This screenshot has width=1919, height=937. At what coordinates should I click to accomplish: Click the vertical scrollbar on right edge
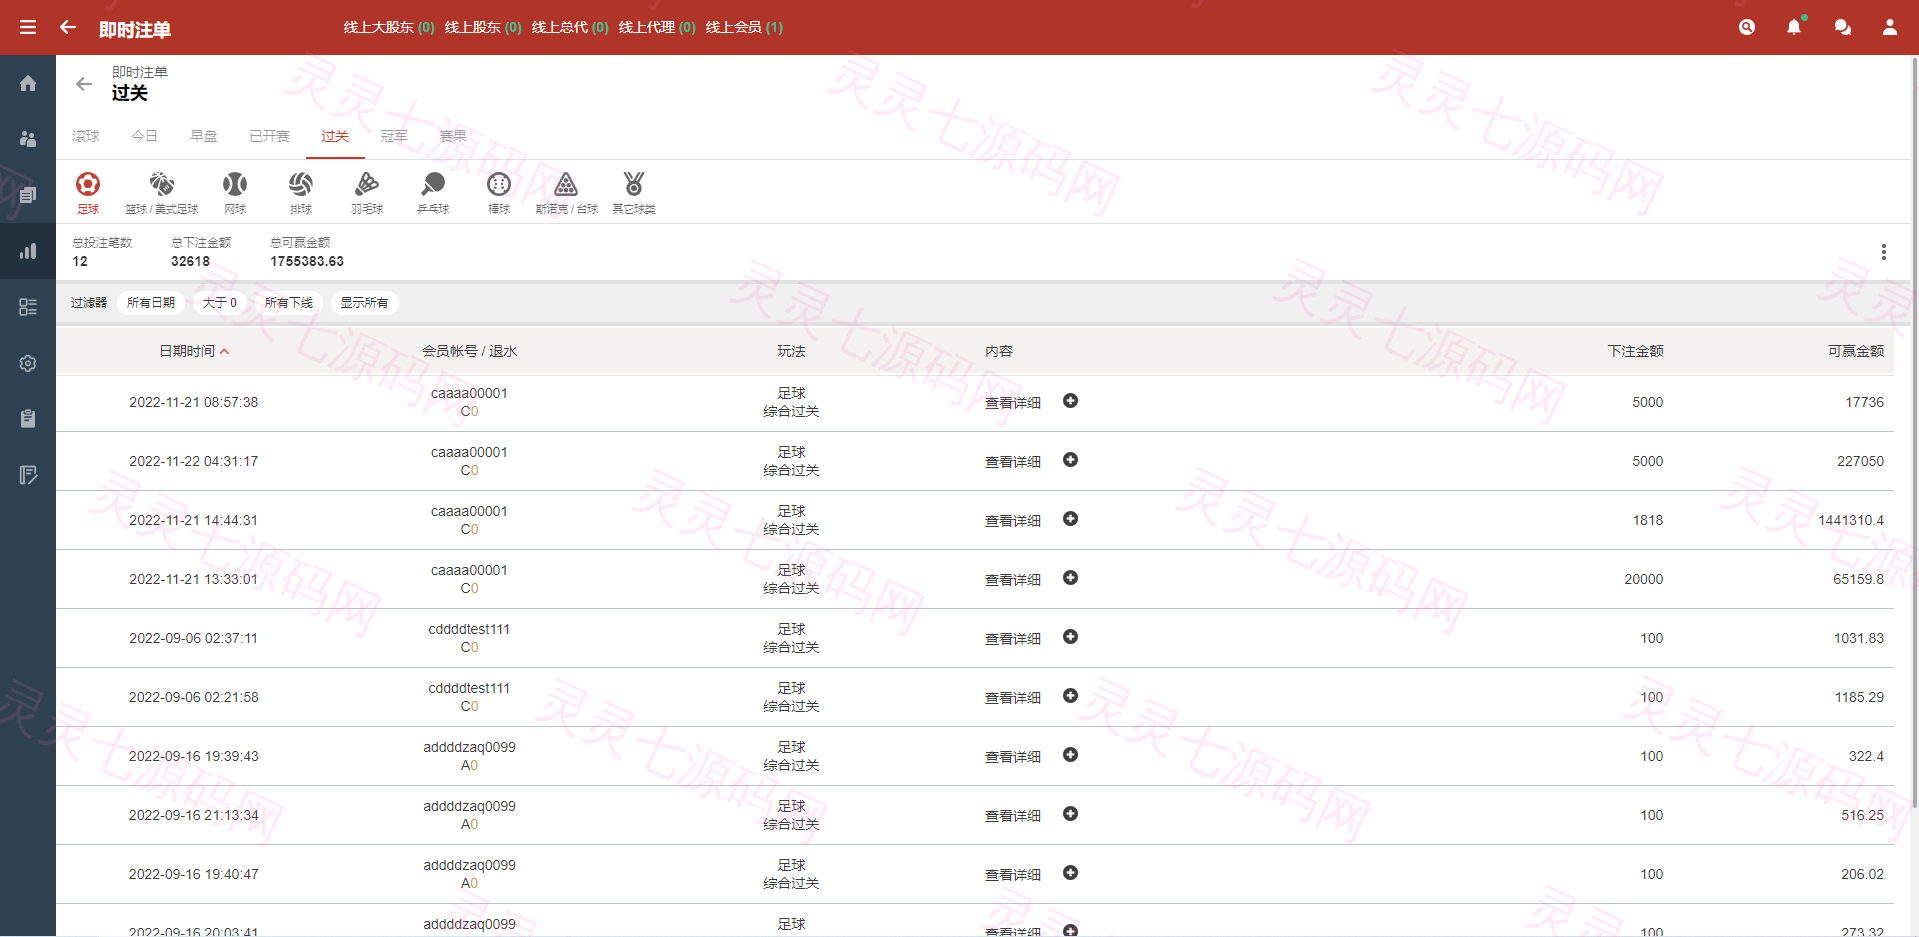pos(1914,430)
